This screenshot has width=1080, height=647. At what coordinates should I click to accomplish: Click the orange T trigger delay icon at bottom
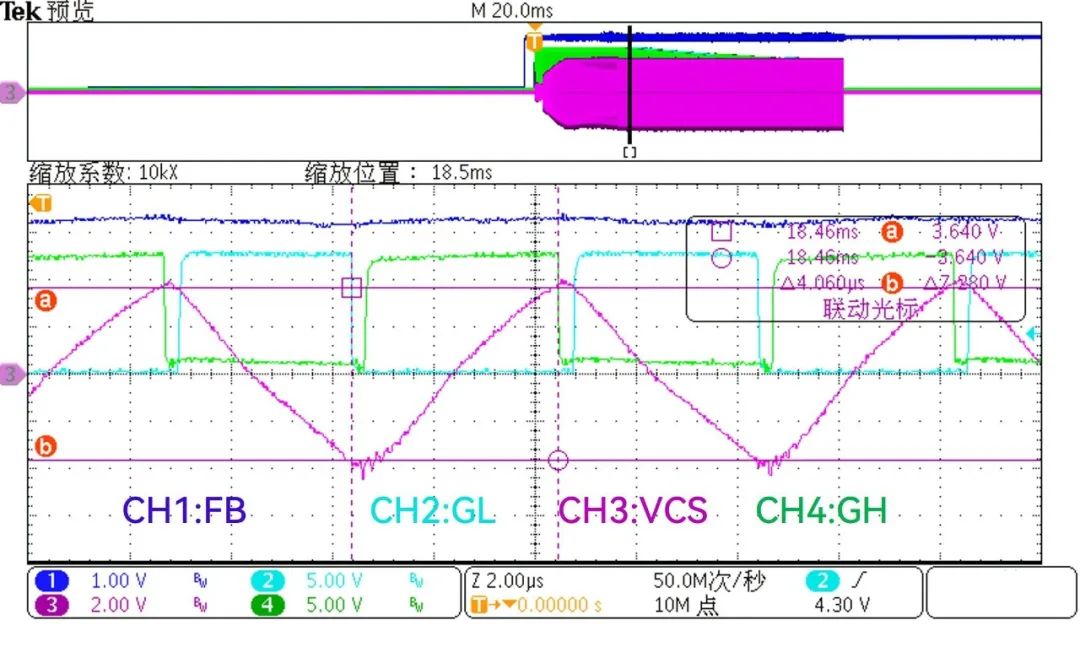click(x=479, y=605)
